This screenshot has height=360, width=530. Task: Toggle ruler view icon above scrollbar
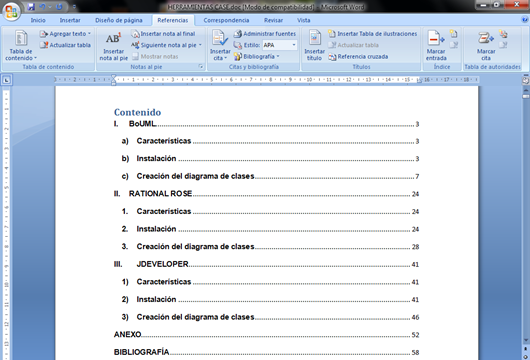click(x=525, y=80)
